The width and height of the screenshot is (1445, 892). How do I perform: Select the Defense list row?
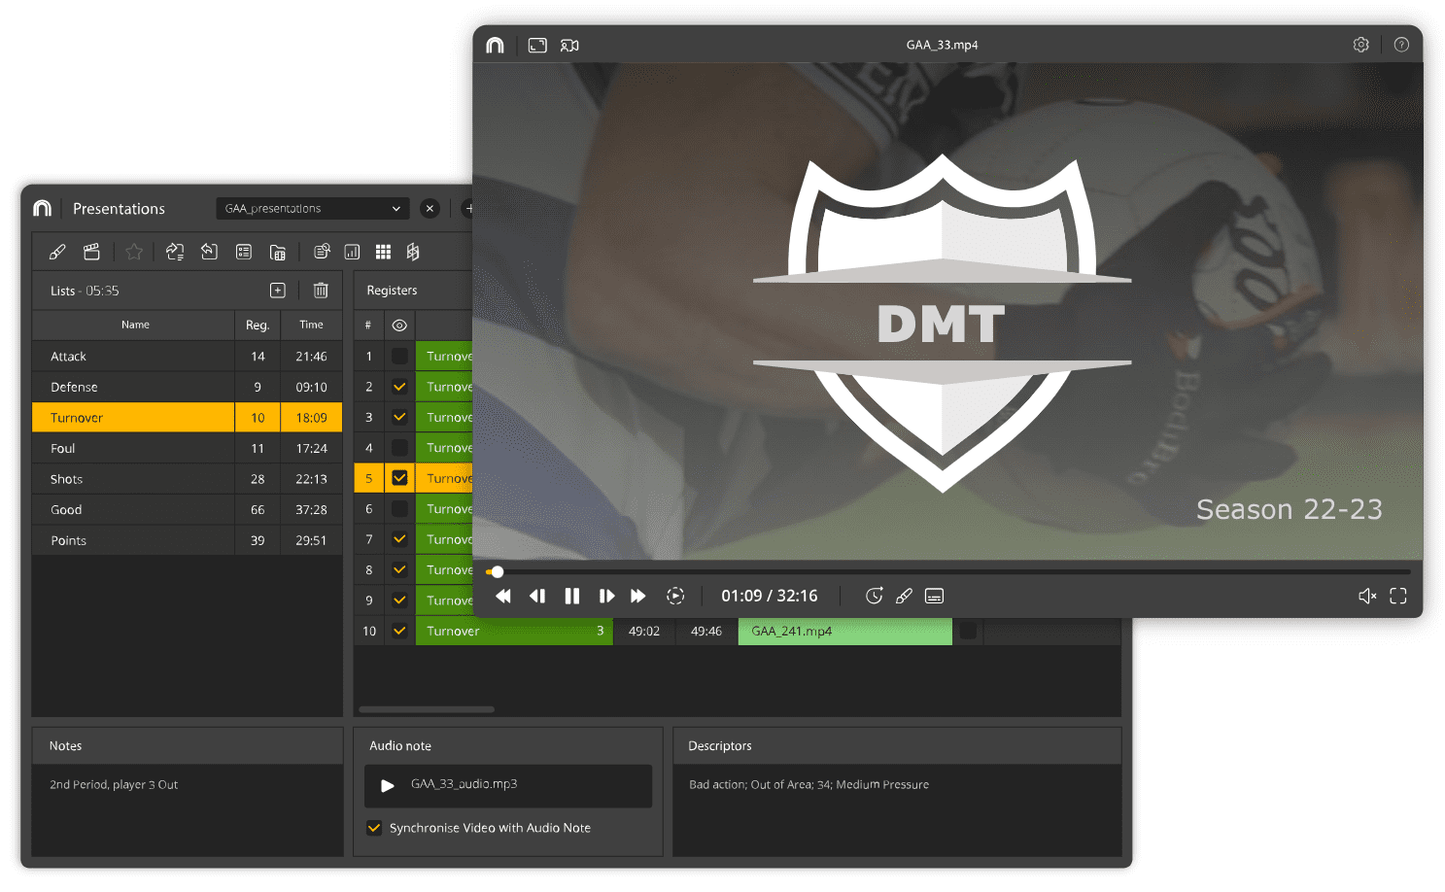(x=134, y=387)
